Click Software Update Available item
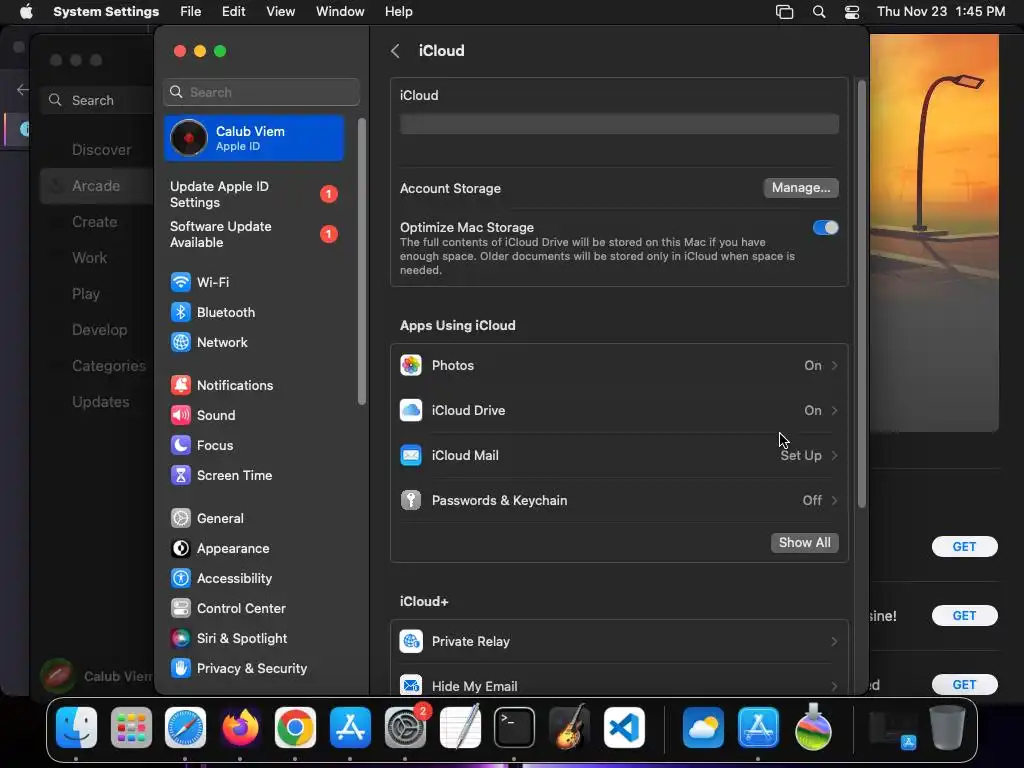This screenshot has width=1024, height=768. 253,234
